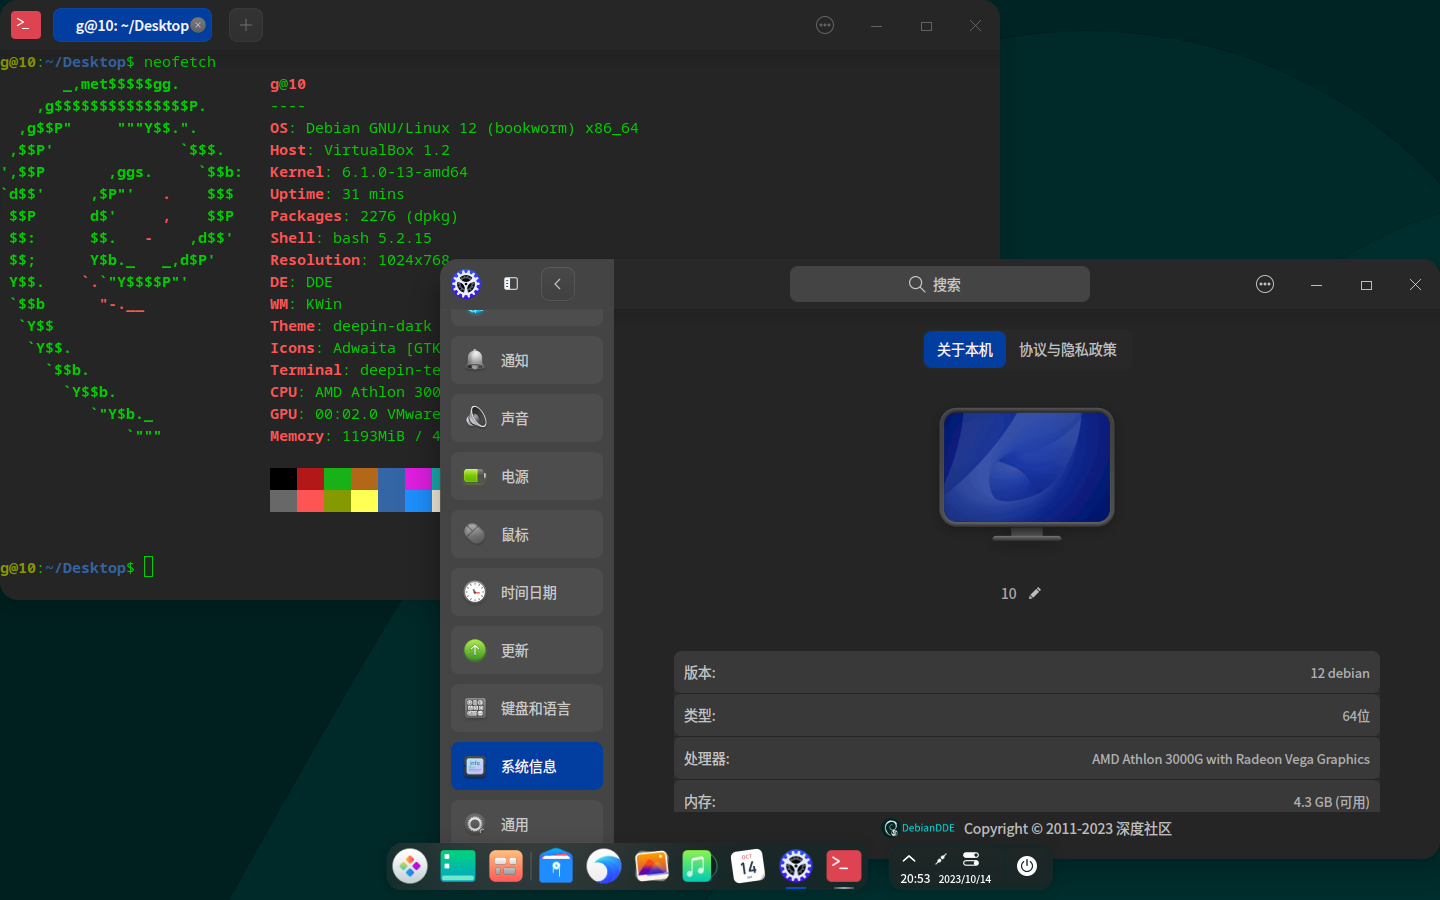Open the launcher icon in the dock
The width and height of the screenshot is (1440, 900).
tap(410, 866)
